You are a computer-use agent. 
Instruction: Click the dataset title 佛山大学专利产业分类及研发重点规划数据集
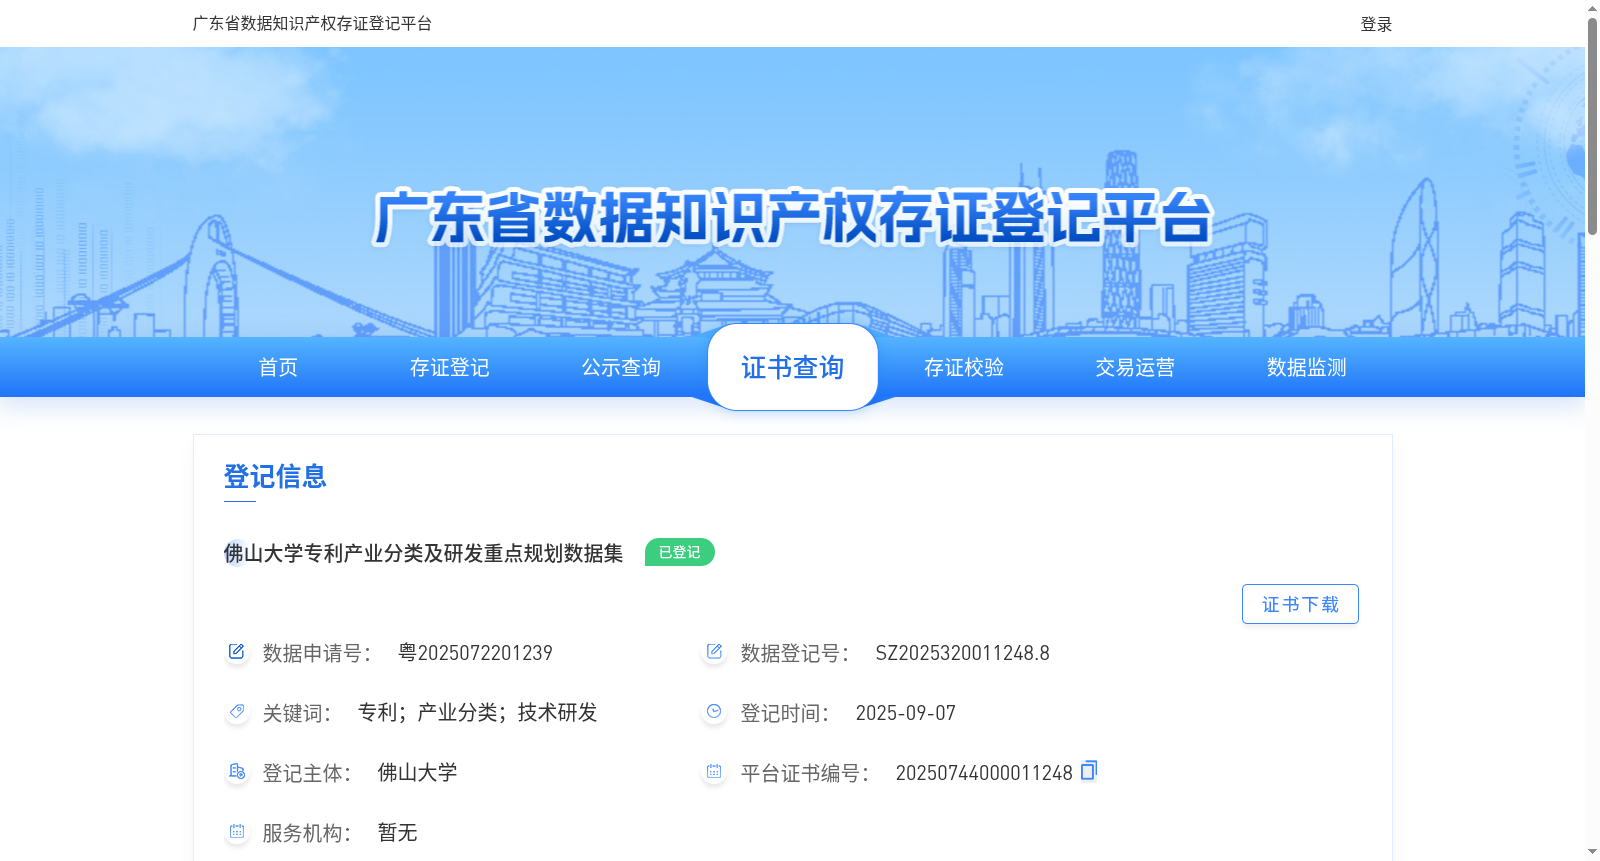(423, 553)
